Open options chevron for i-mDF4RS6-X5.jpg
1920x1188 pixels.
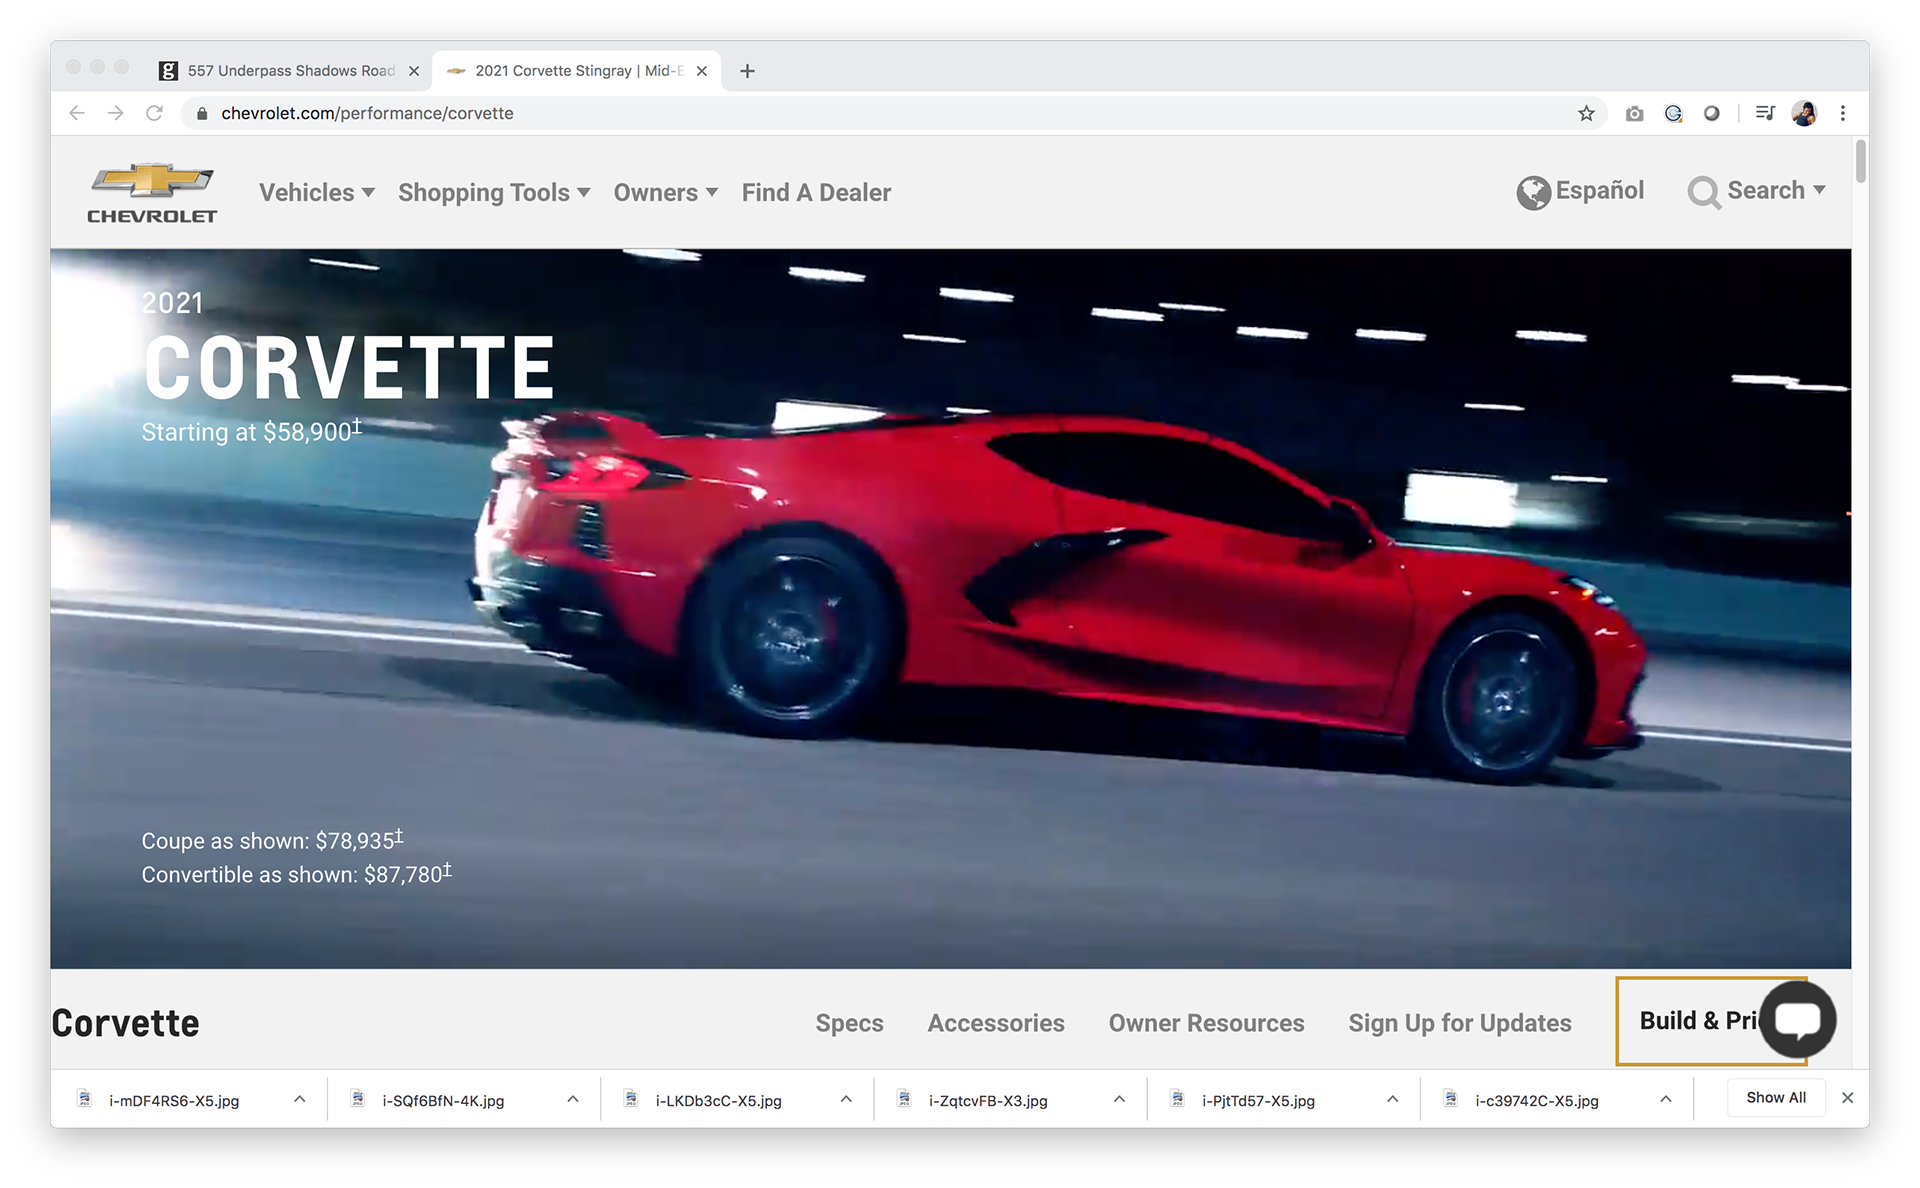[x=300, y=1099]
